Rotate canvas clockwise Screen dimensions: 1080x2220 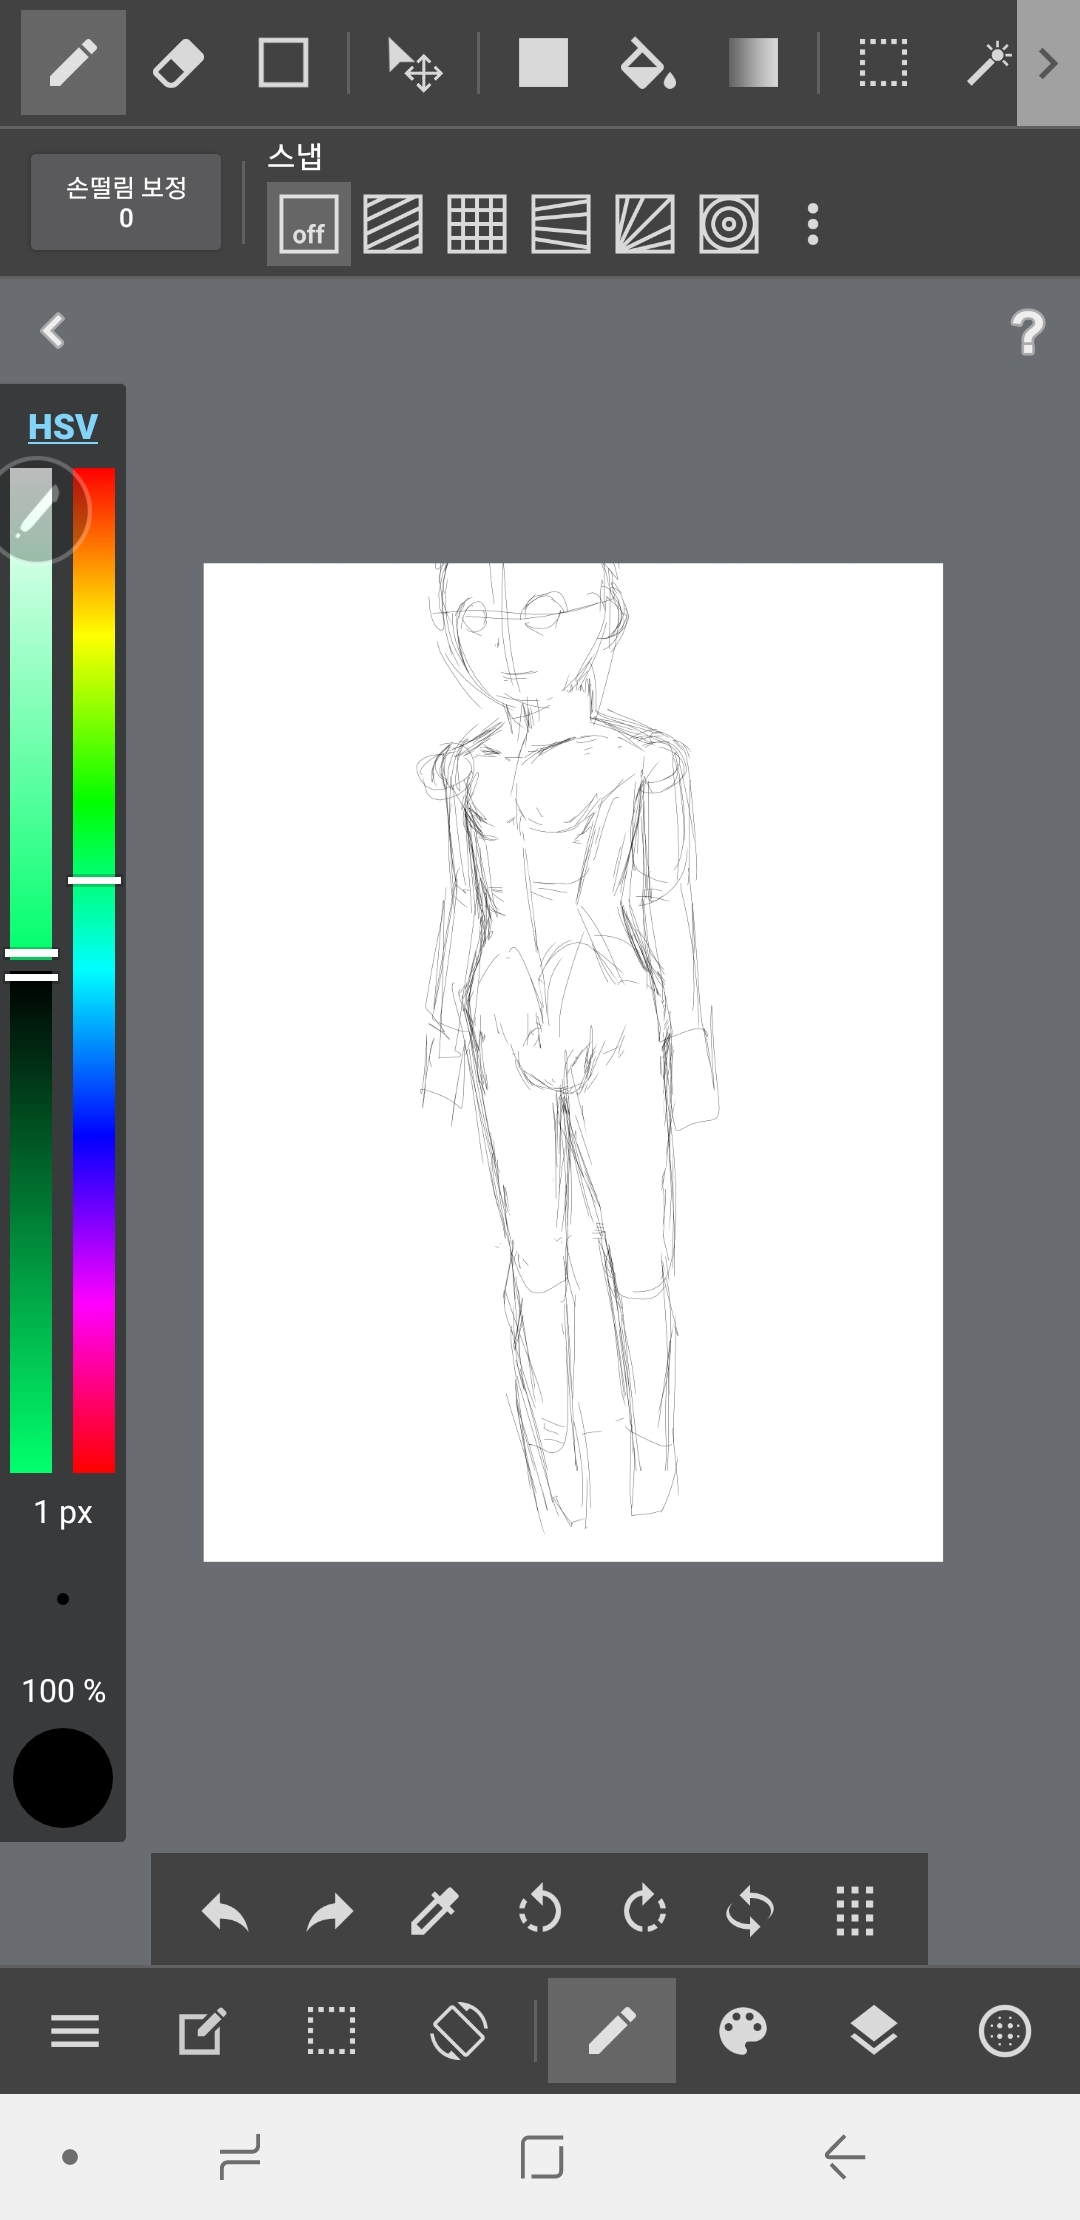click(x=645, y=1910)
